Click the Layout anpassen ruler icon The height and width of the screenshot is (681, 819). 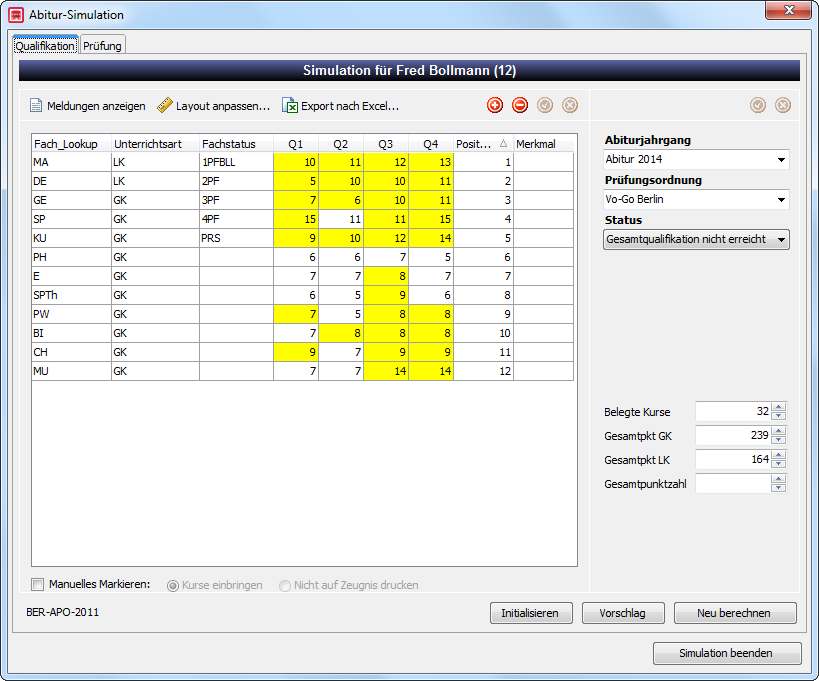(165, 105)
